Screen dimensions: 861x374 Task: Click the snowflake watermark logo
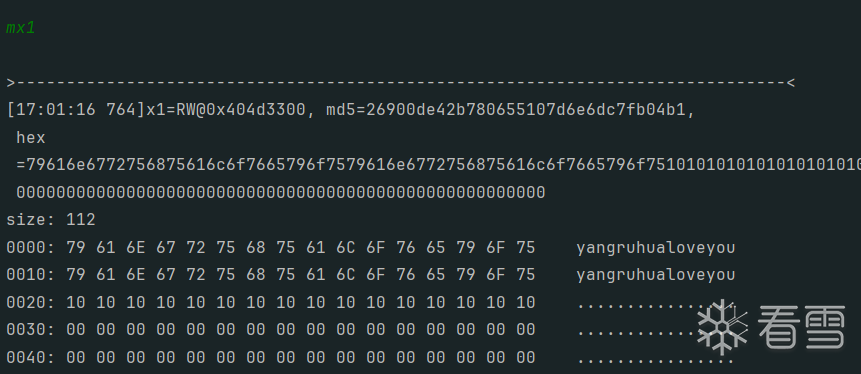(723, 327)
